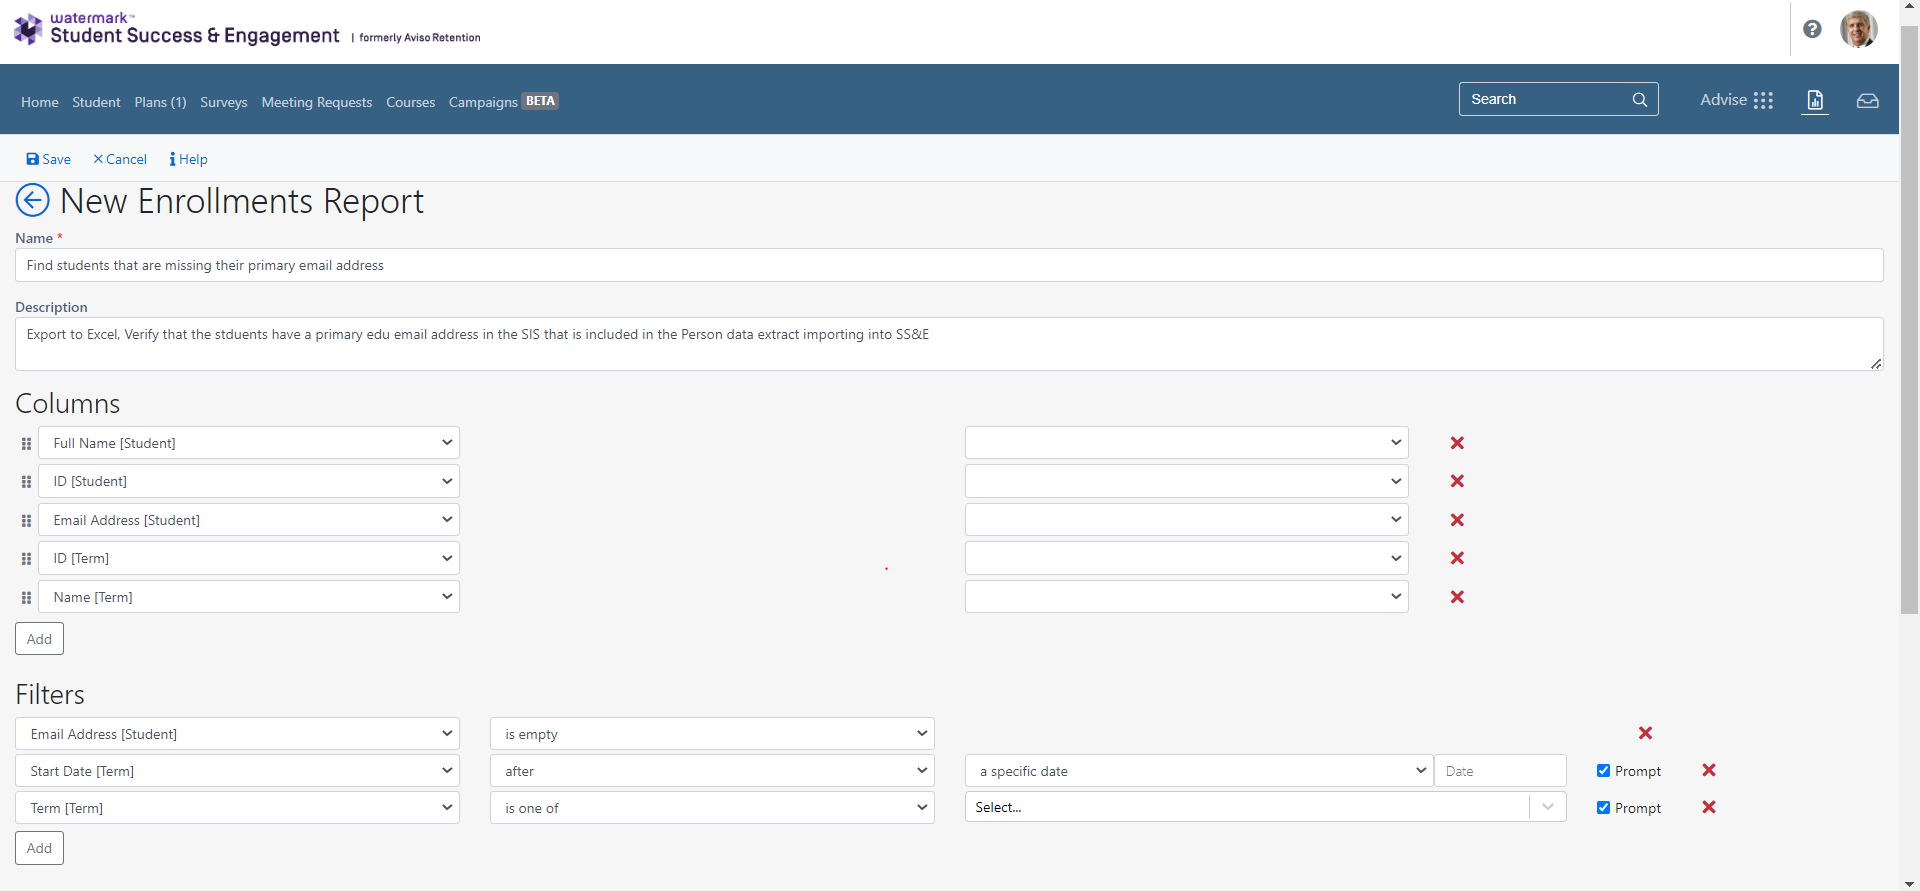
Task: Click the Help link
Action: pos(188,159)
